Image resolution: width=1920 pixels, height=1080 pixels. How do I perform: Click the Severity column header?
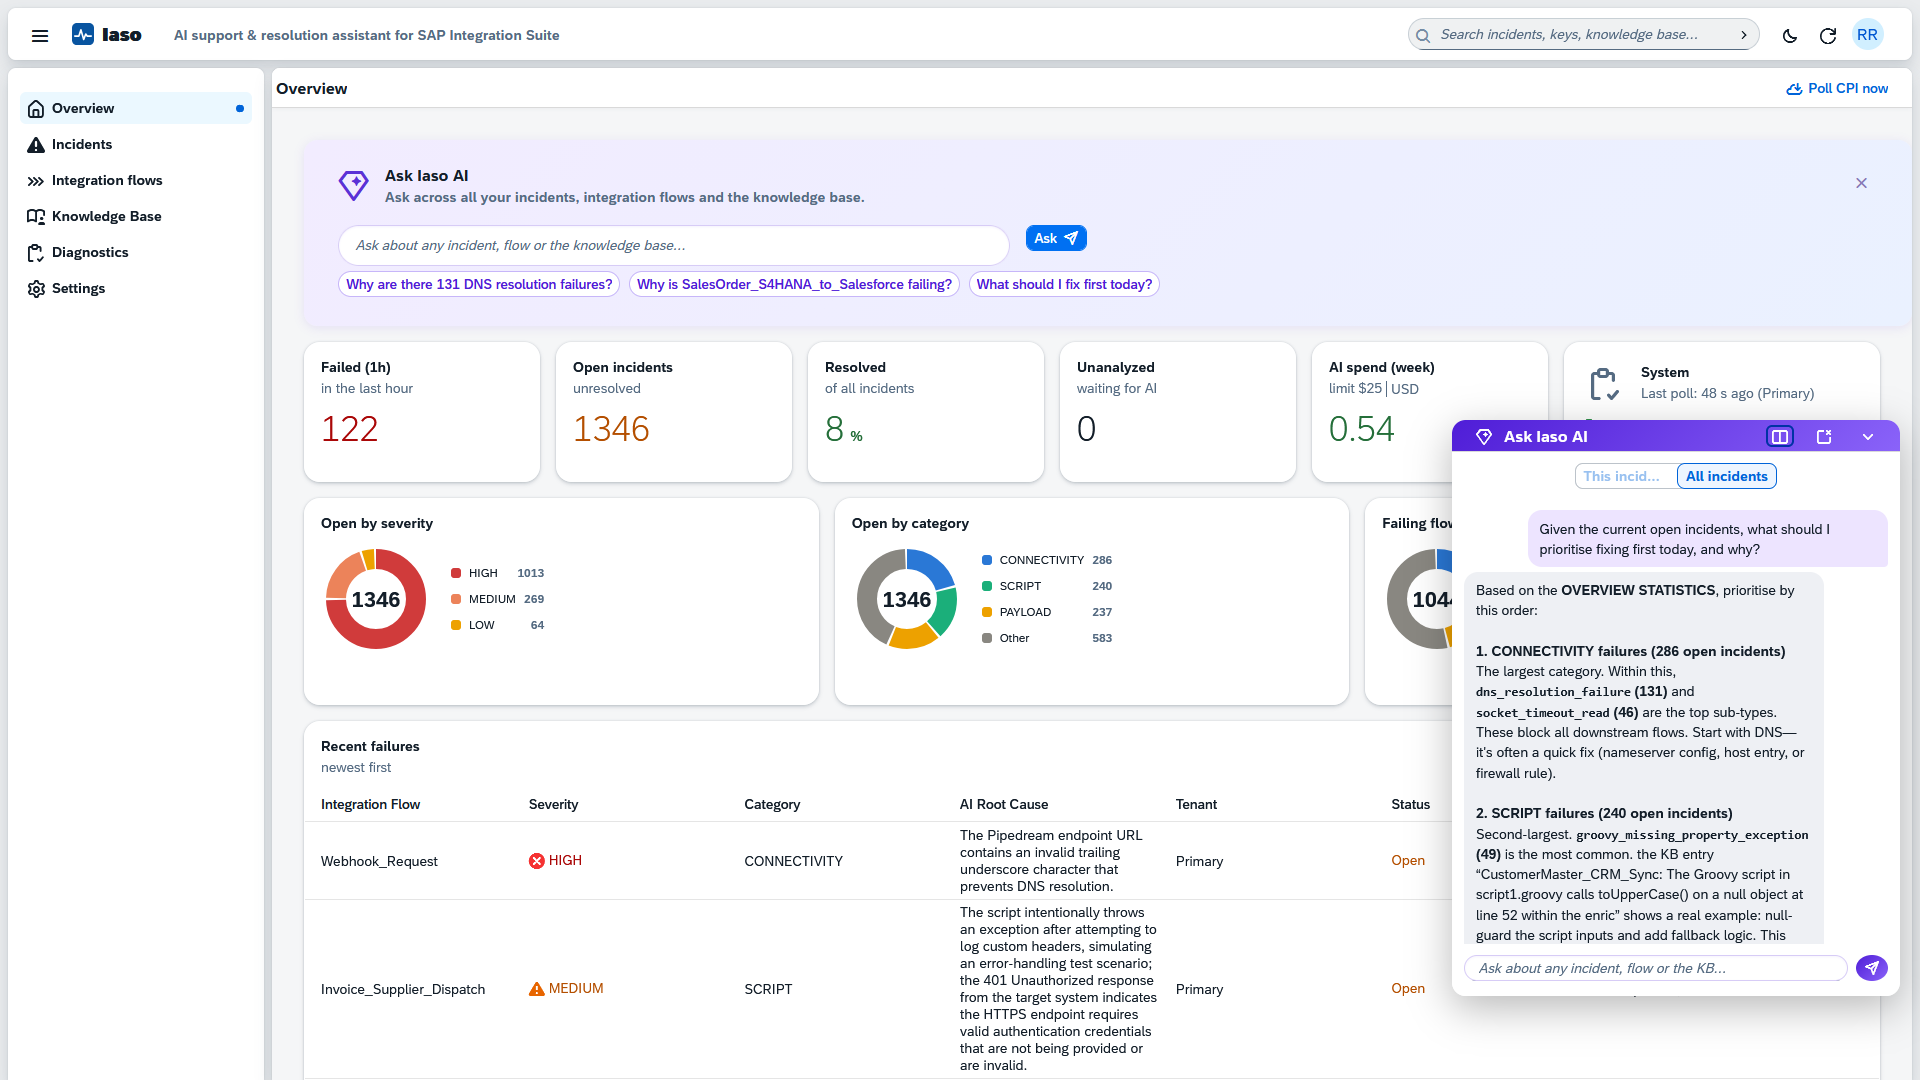553,804
